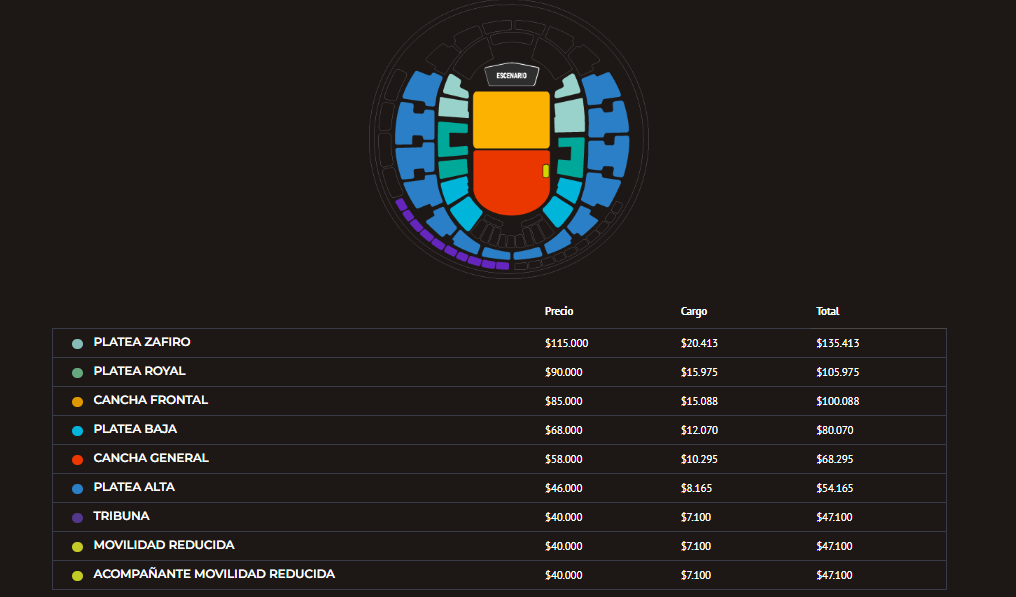Click the ESCENARIO stage label on the map
1016x597 pixels.
[x=511, y=75]
